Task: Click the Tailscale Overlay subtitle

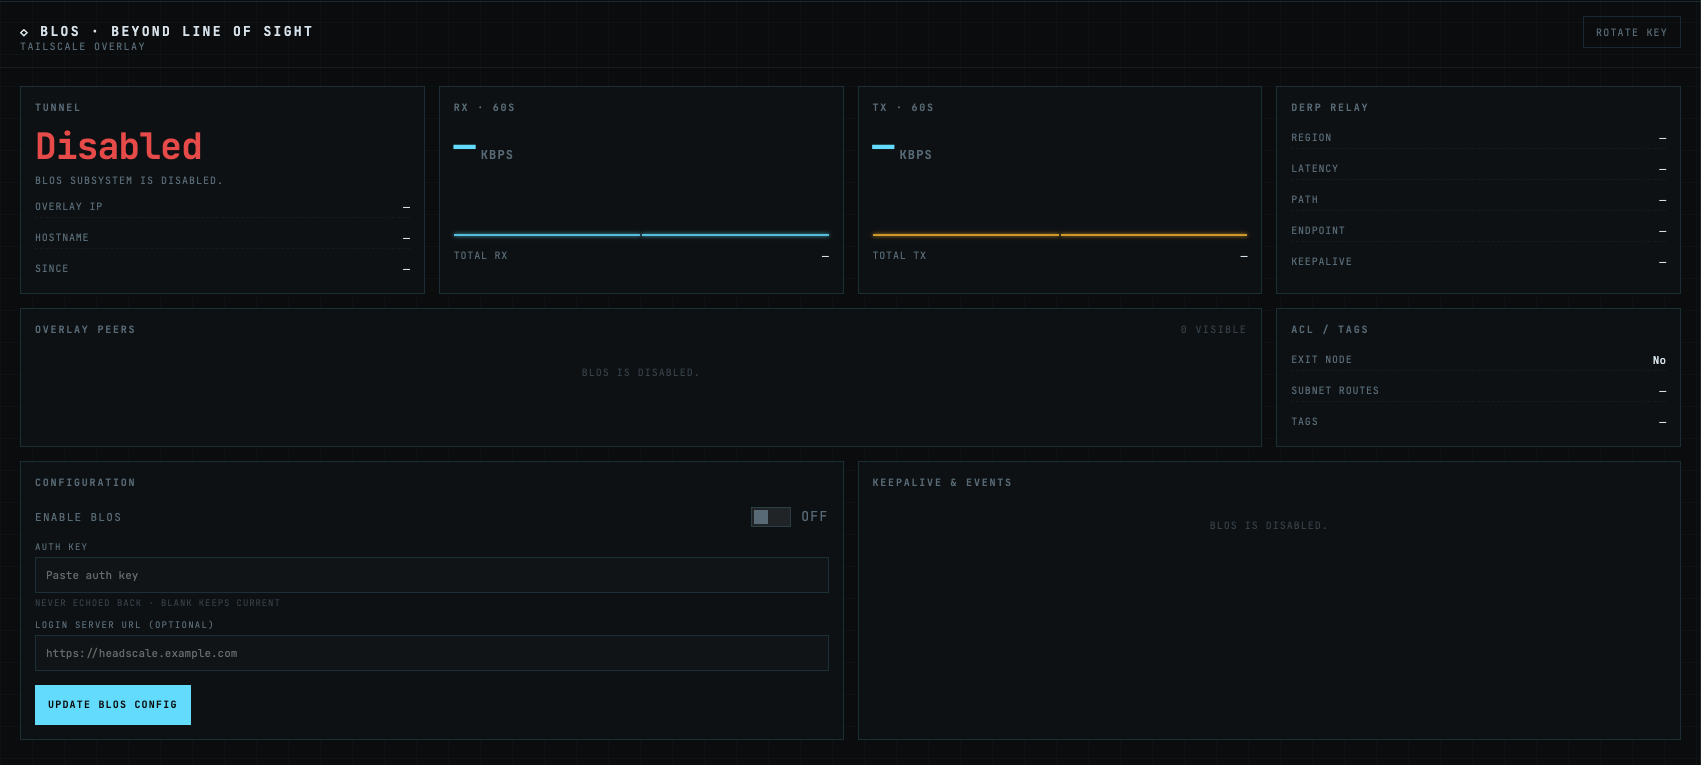Action: (83, 47)
